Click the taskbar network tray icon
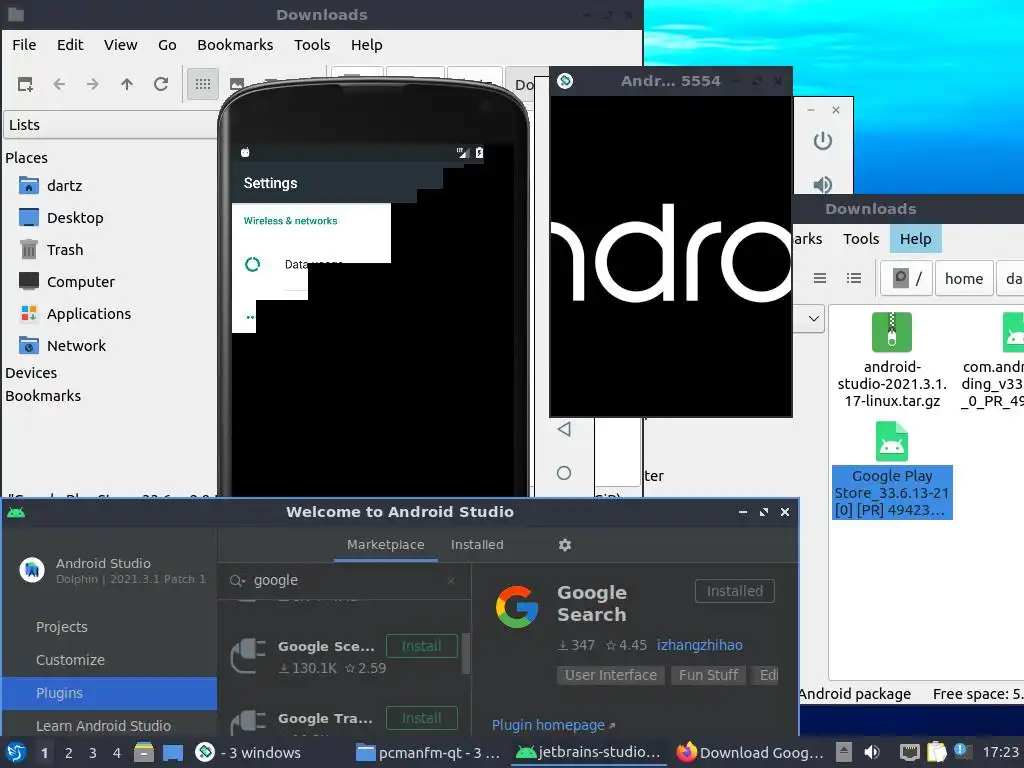1024x768 pixels. click(x=909, y=752)
